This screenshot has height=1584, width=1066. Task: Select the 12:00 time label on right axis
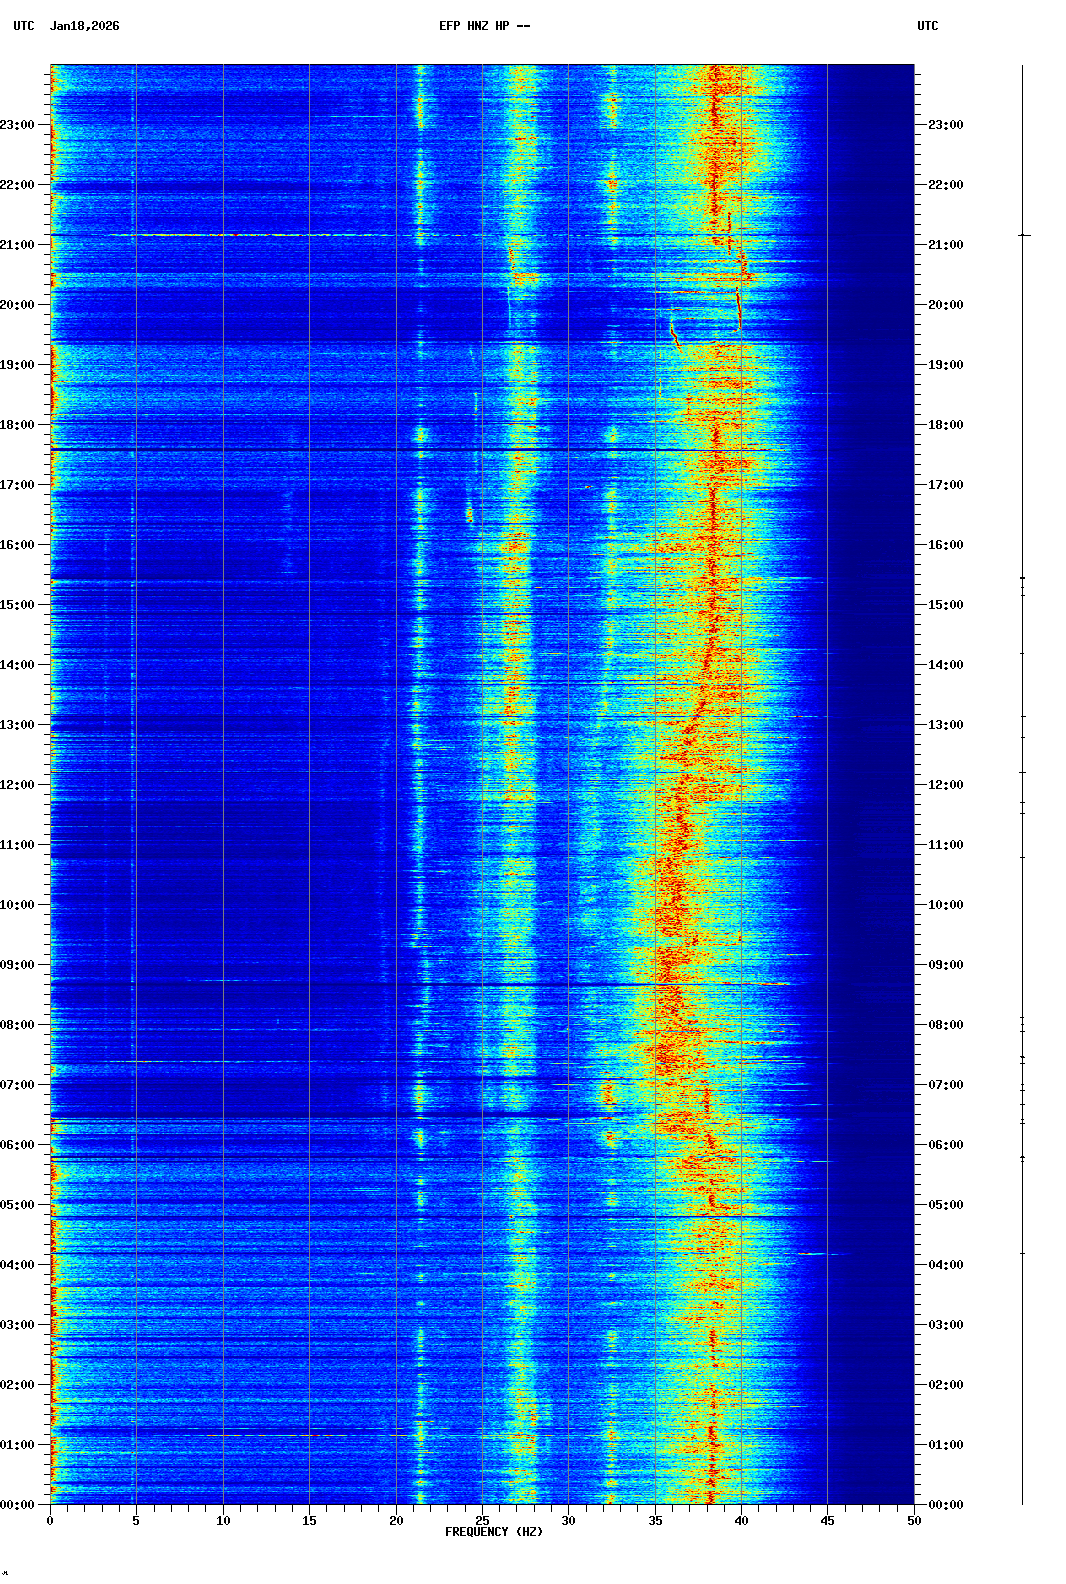coord(945,785)
